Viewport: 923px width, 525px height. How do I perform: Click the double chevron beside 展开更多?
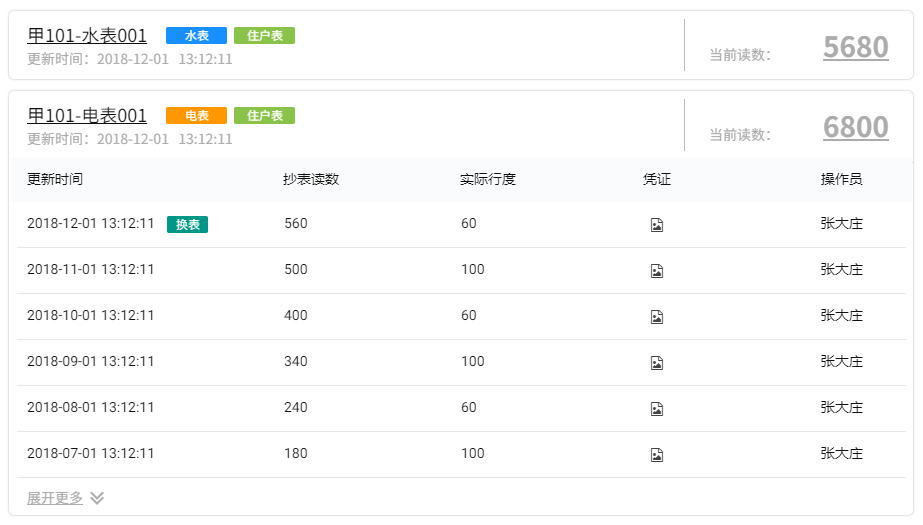[97, 498]
